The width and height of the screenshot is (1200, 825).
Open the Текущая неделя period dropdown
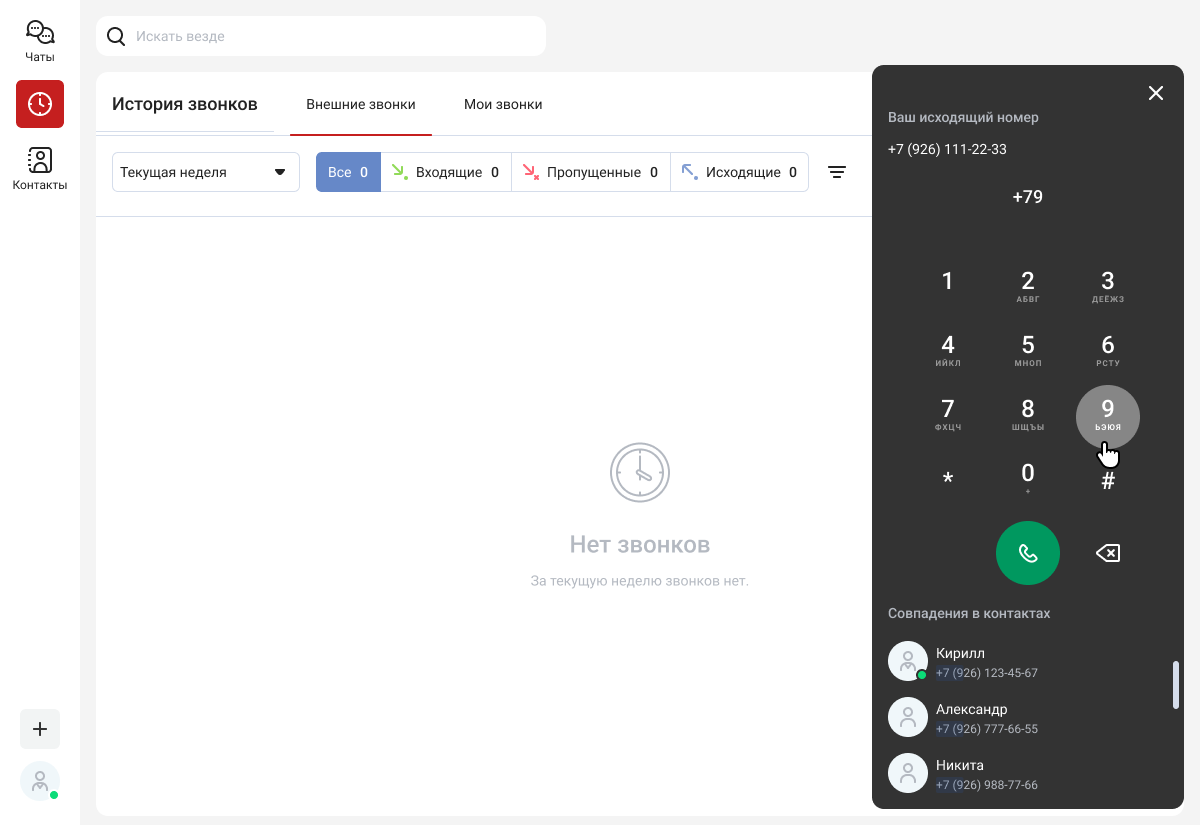coord(206,172)
